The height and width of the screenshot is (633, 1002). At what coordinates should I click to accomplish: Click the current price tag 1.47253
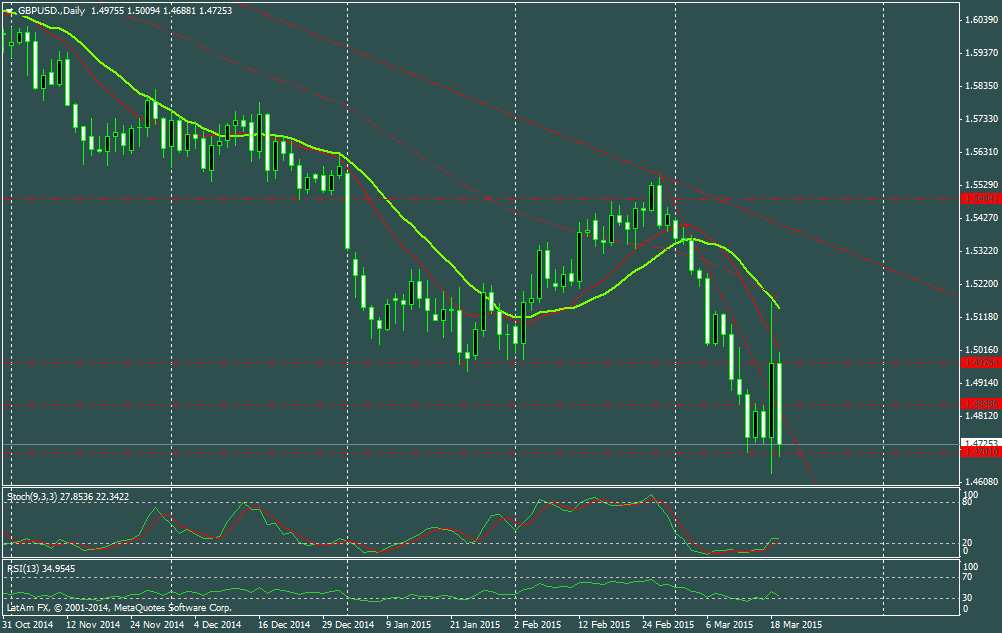[979, 442]
